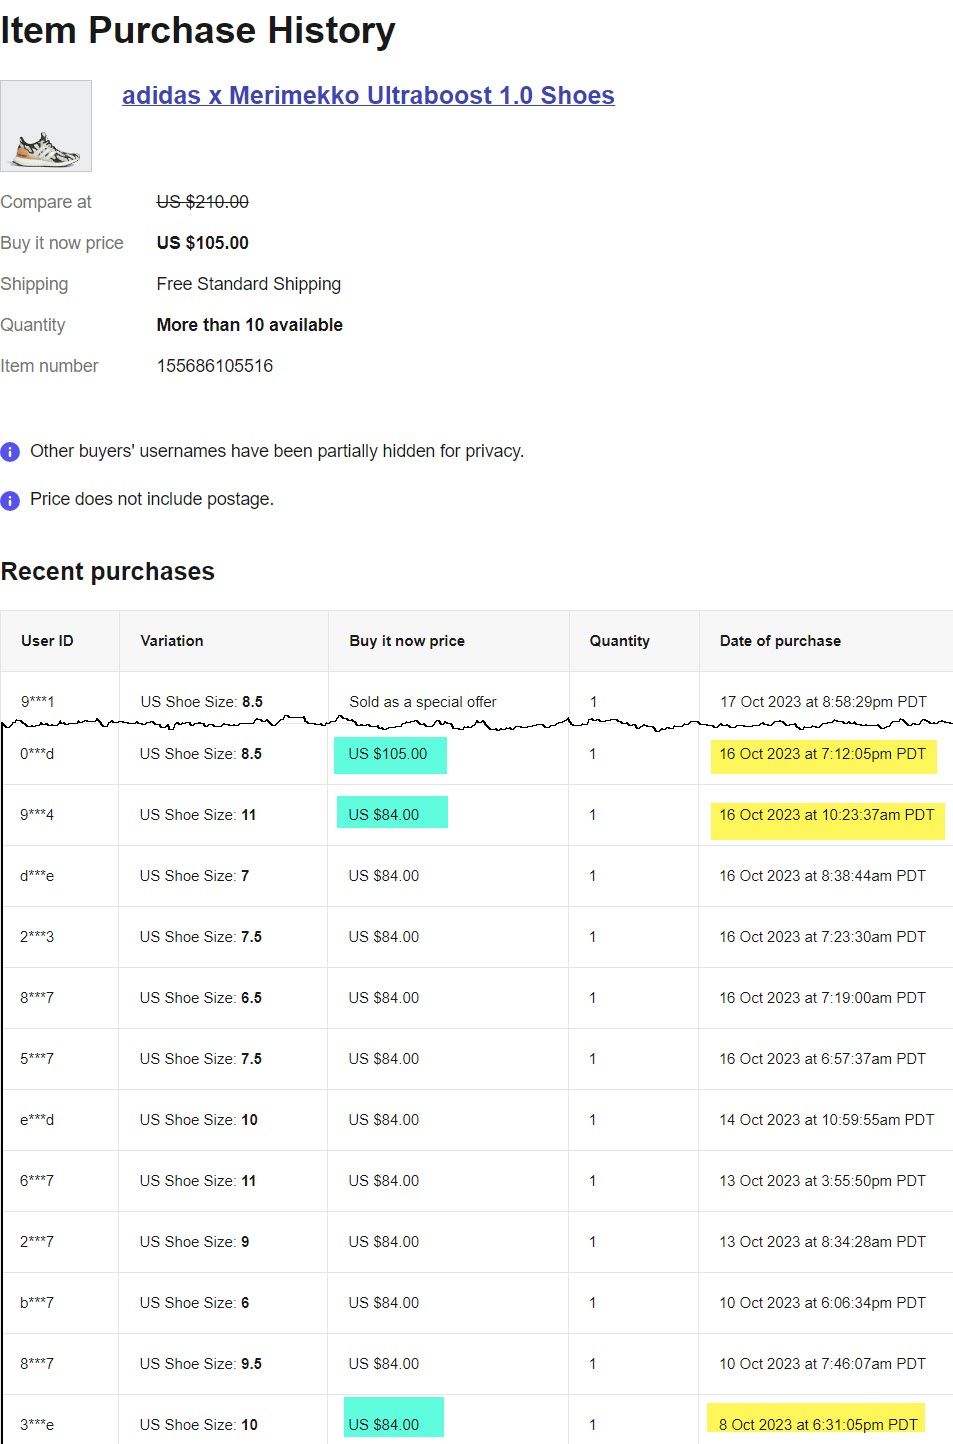953x1444 pixels.
Task: Select More than 10 available text
Action: [250, 325]
